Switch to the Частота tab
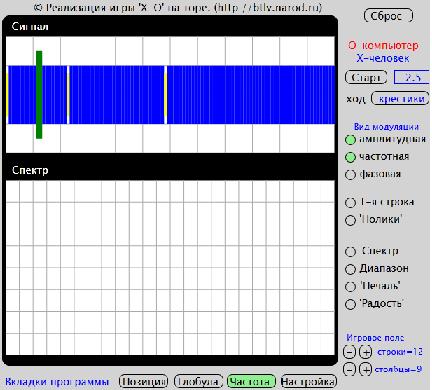Image resolution: width=432 pixels, height=390 pixels. pyautogui.click(x=251, y=381)
